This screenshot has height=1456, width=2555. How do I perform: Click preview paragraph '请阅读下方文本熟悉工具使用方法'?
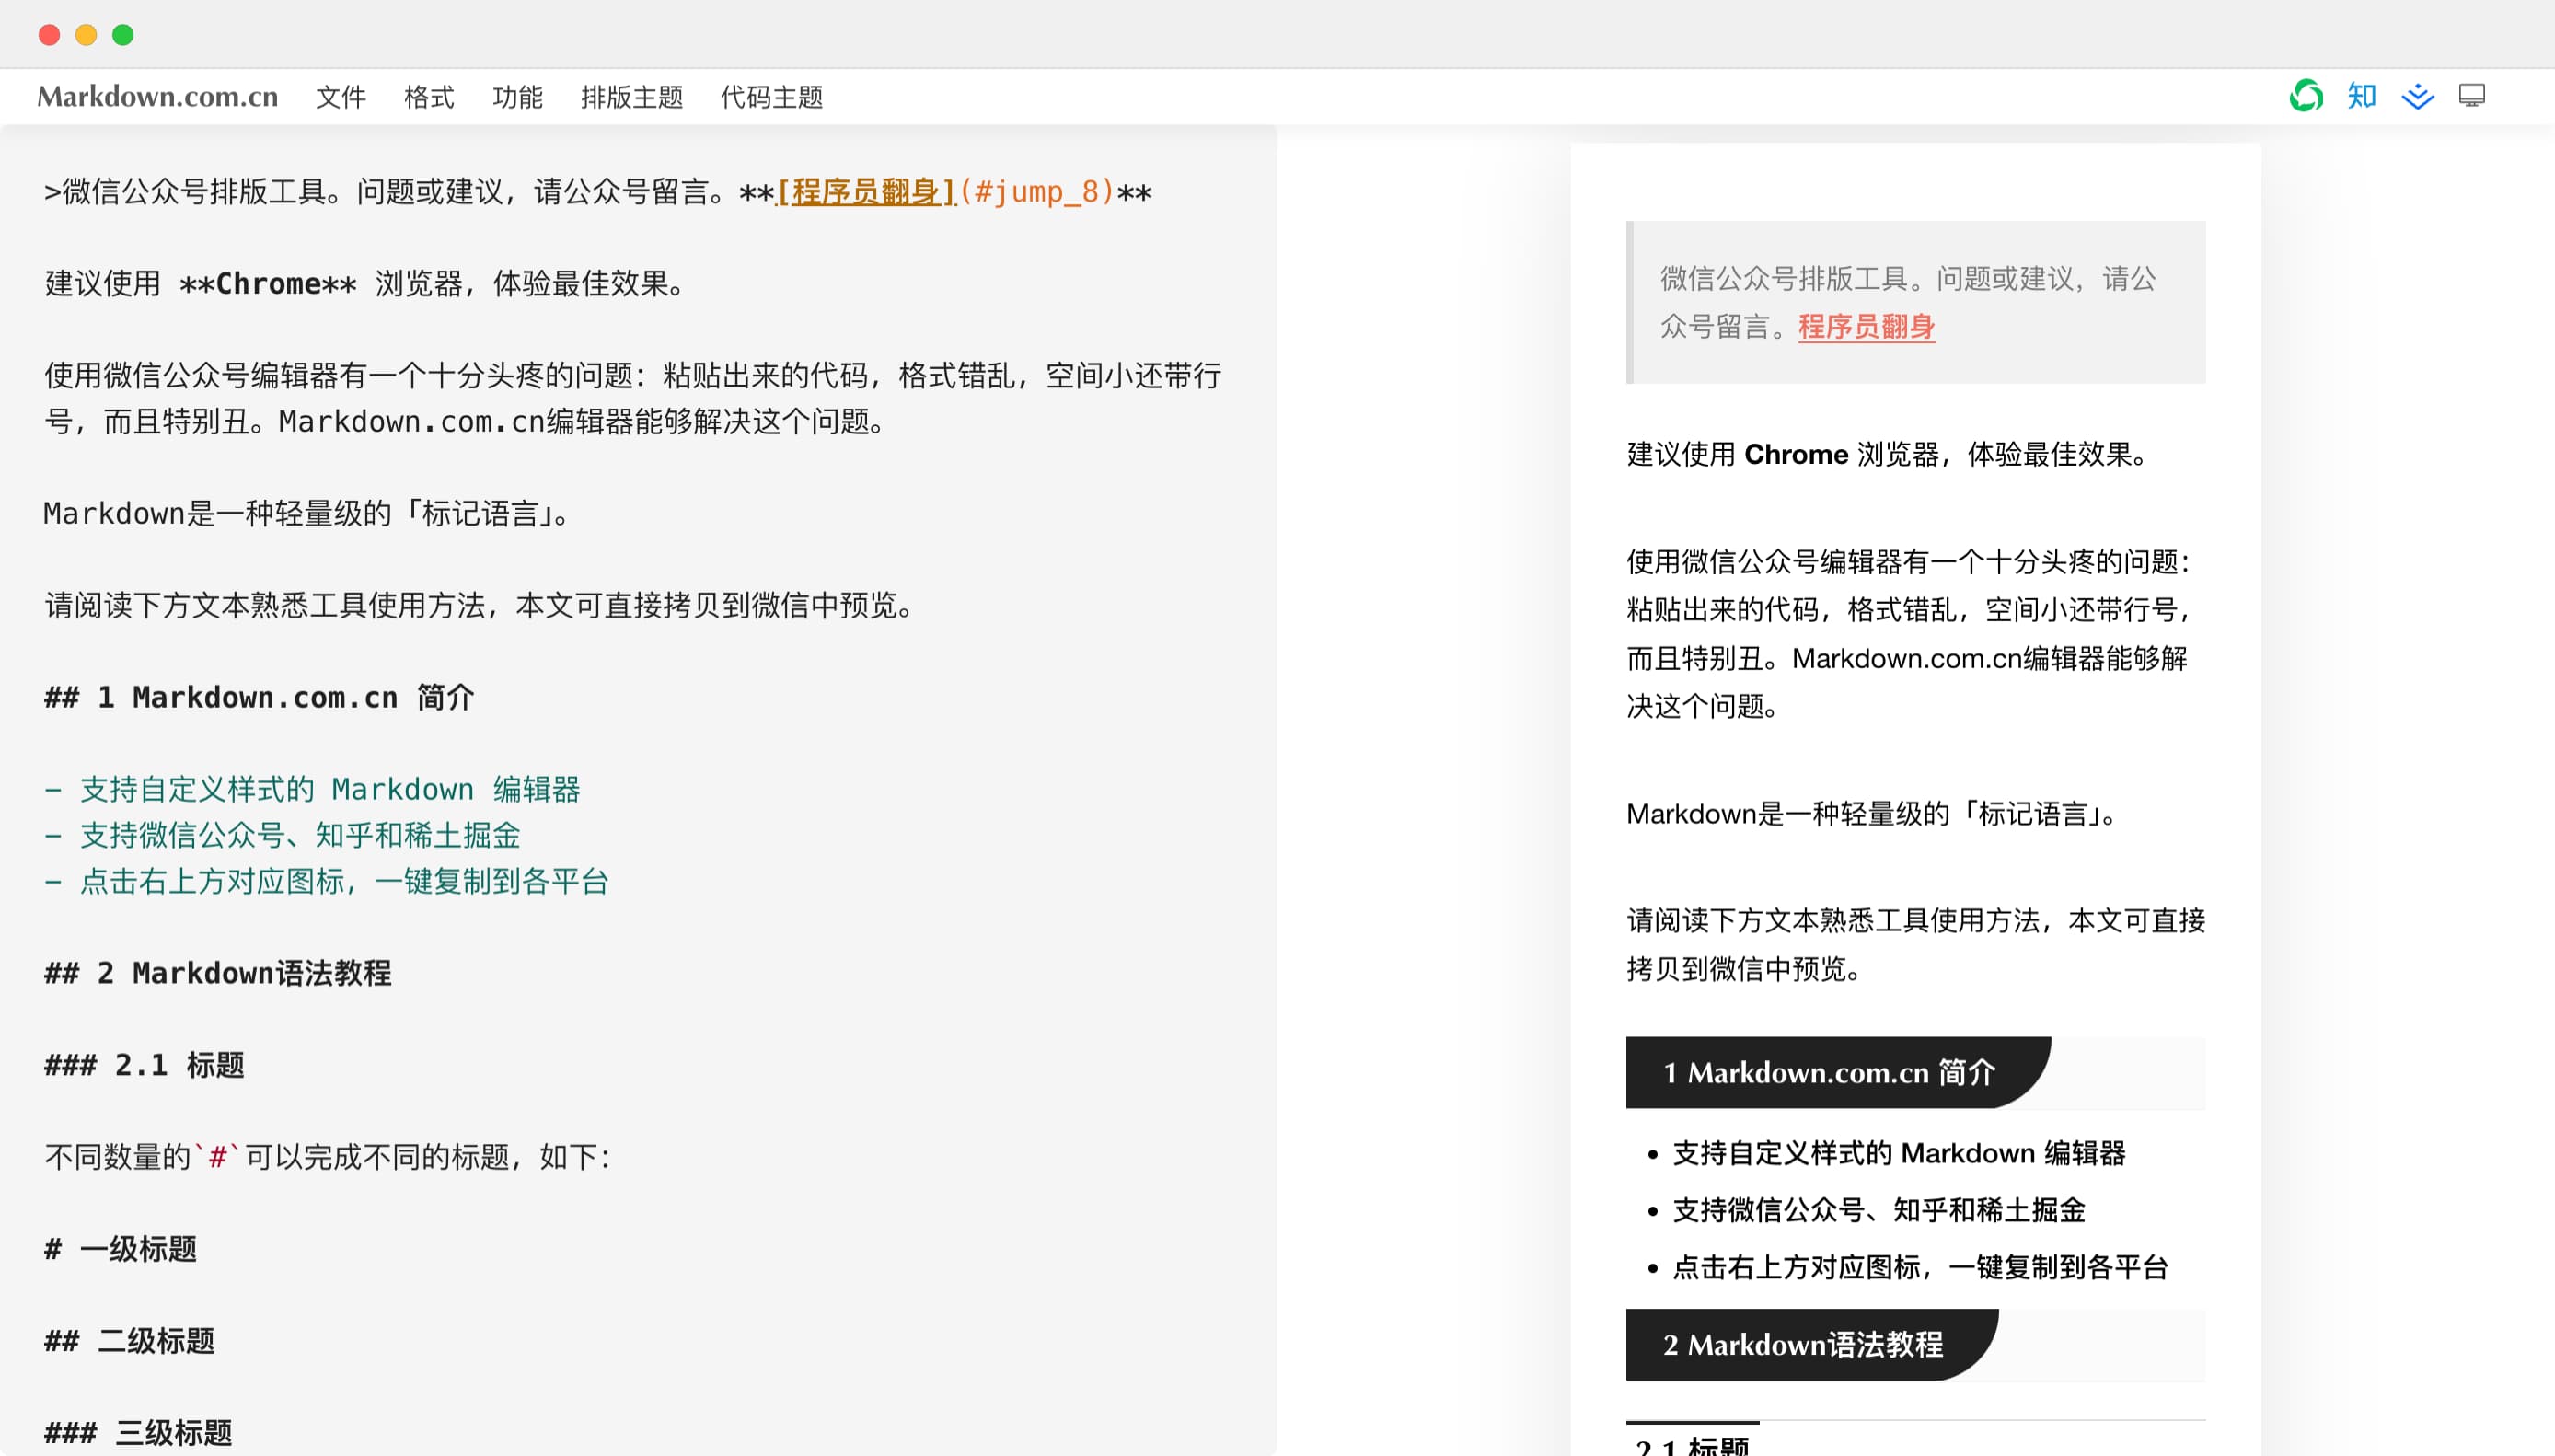1916,945
